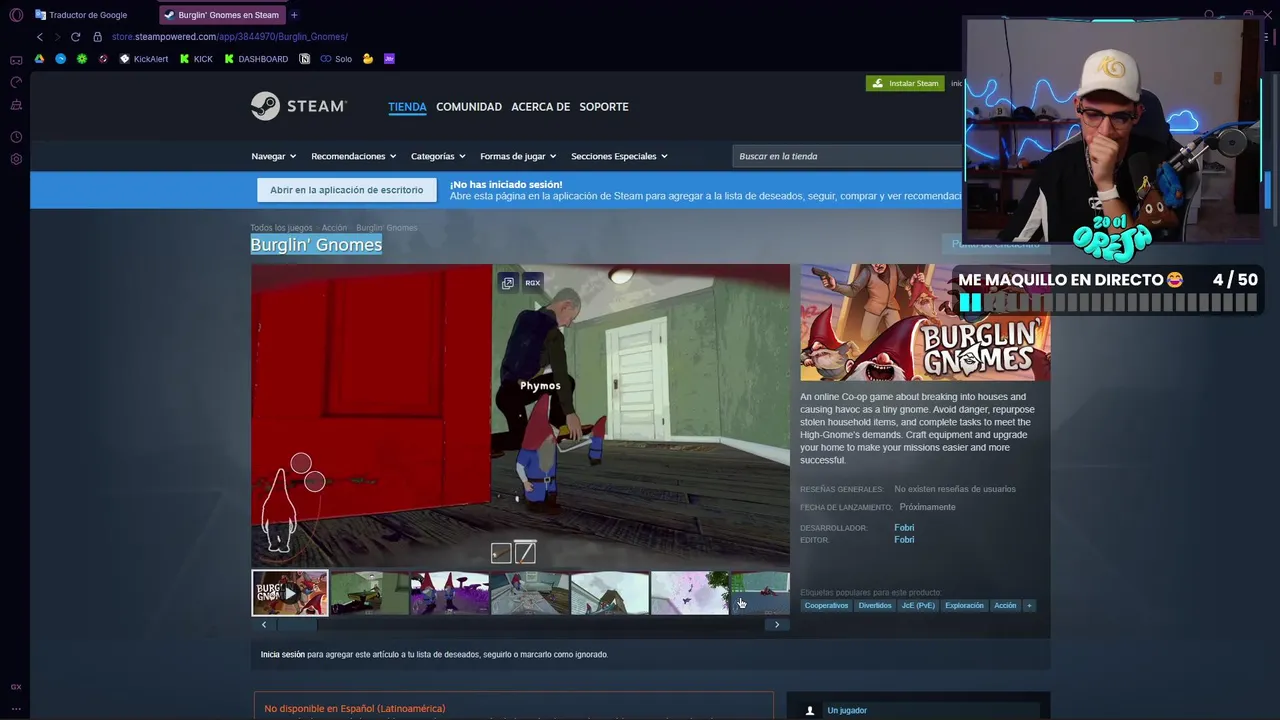Open Settings gear icon in sidebar
The image size is (1280, 720).
[x=16, y=159]
